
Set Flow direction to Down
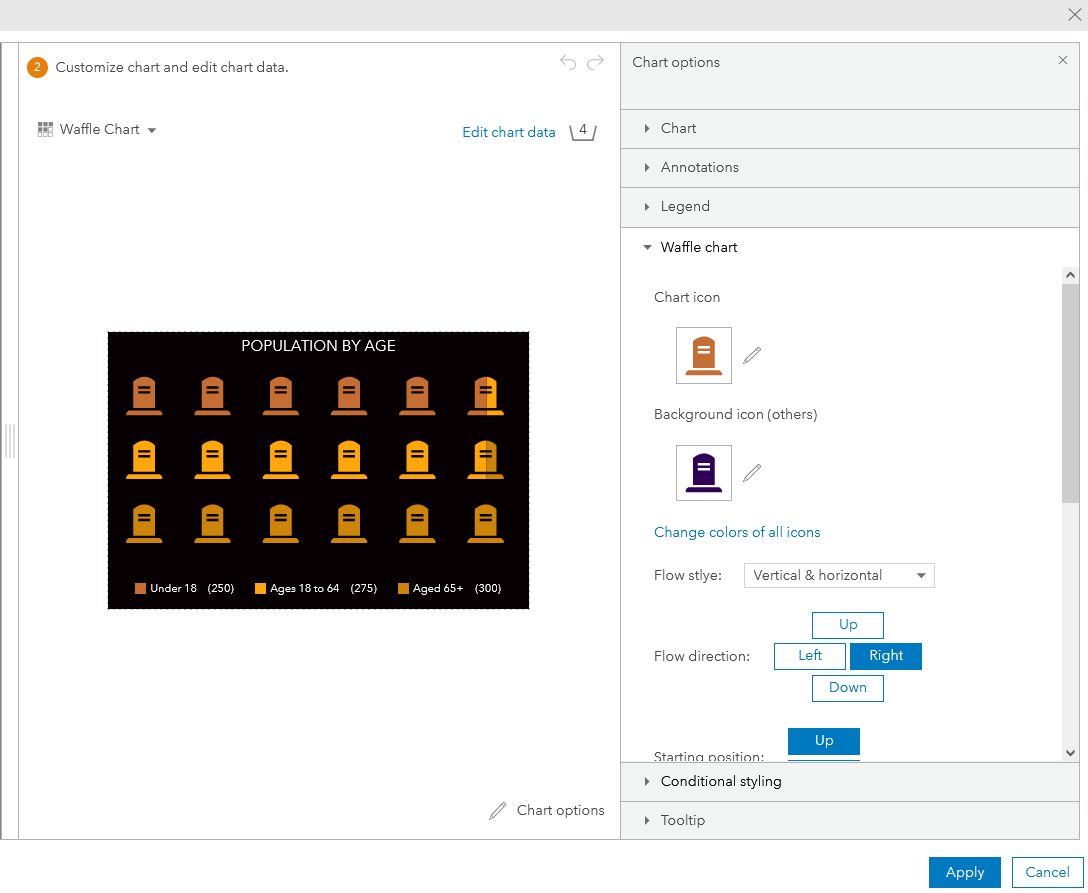[848, 688]
